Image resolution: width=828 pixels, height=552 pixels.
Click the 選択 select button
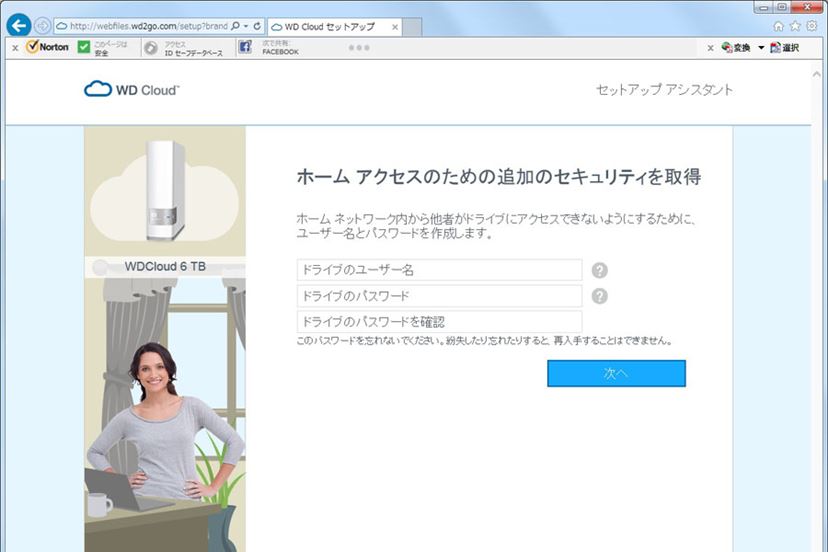pos(784,48)
